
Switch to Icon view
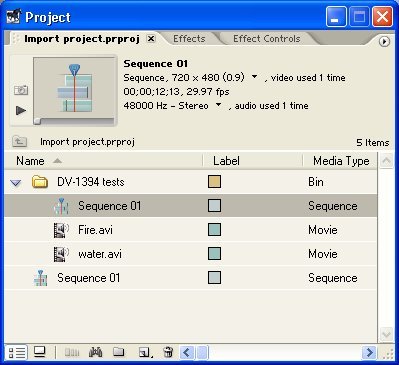(40, 352)
